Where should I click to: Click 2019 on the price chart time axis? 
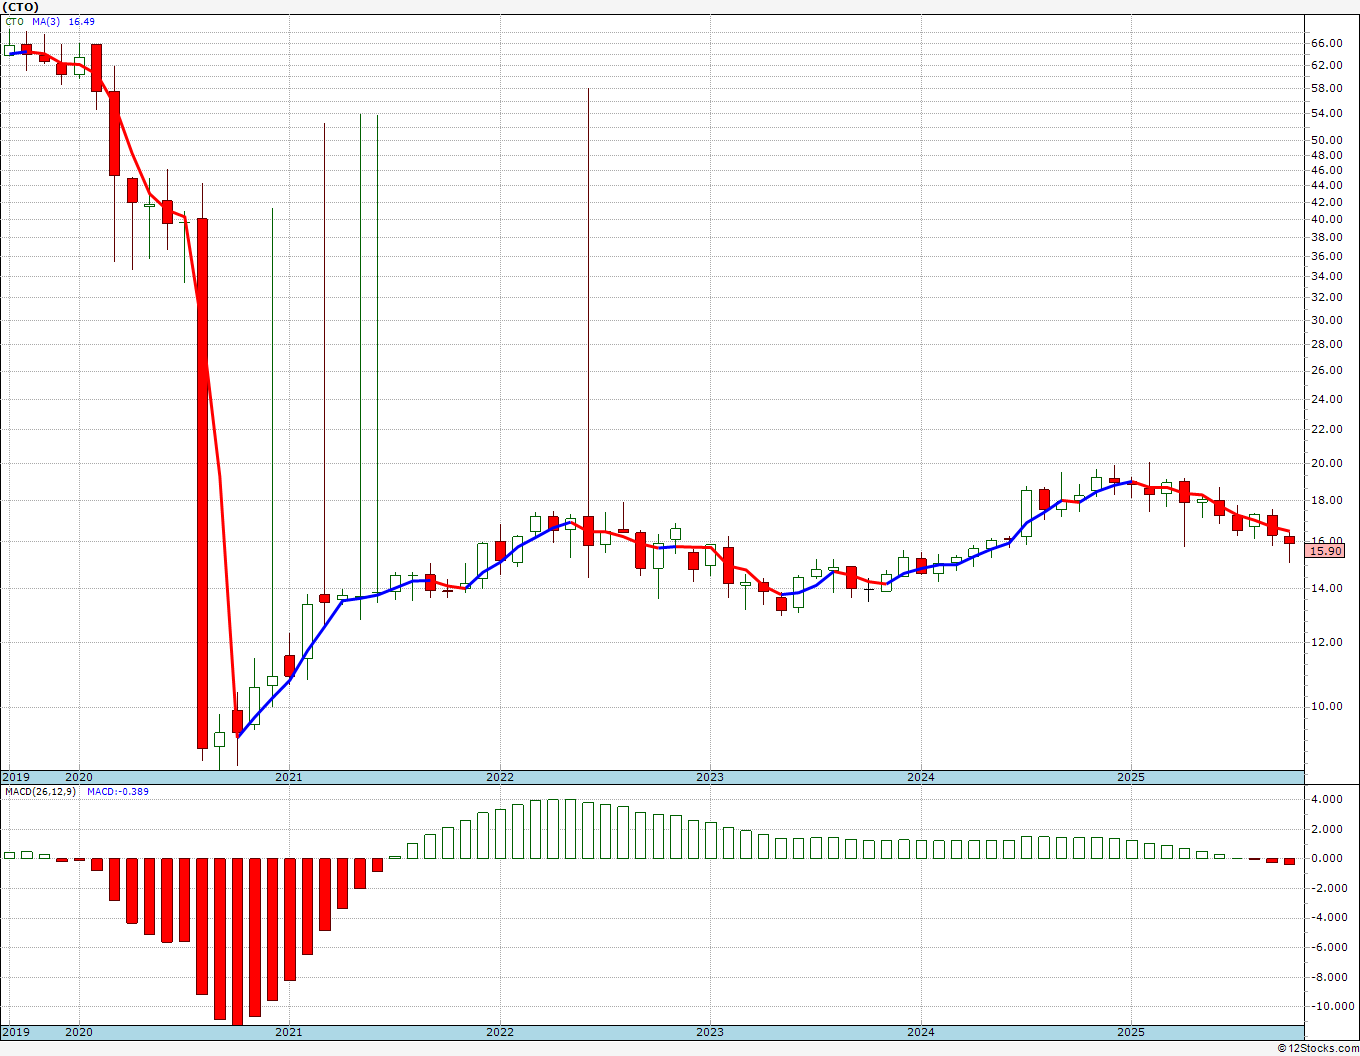click(x=16, y=777)
